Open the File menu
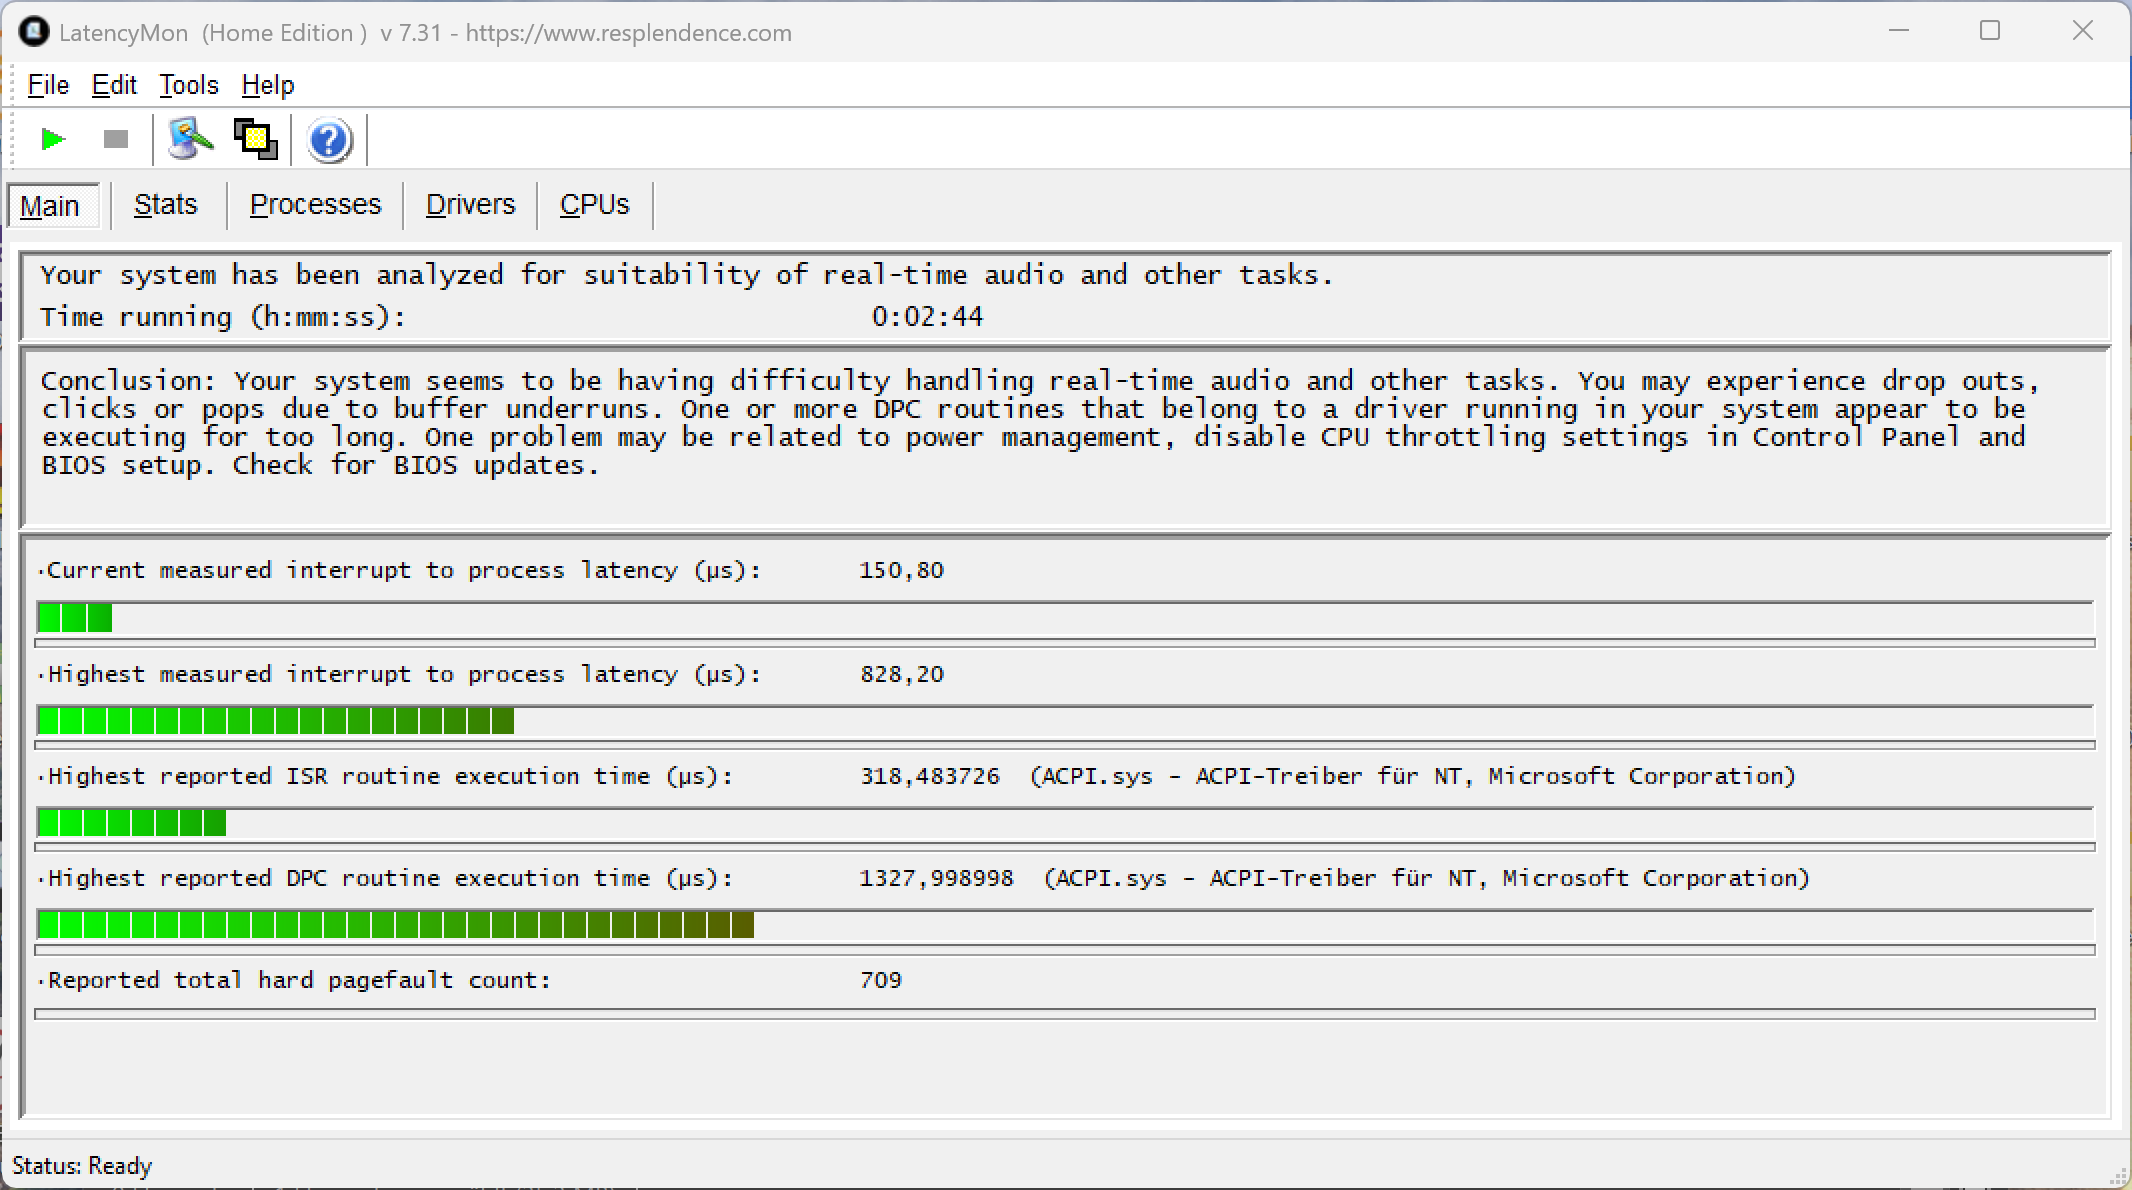Image resolution: width=2132 pixels, height=1190 pixels. [x=48, y=85]
